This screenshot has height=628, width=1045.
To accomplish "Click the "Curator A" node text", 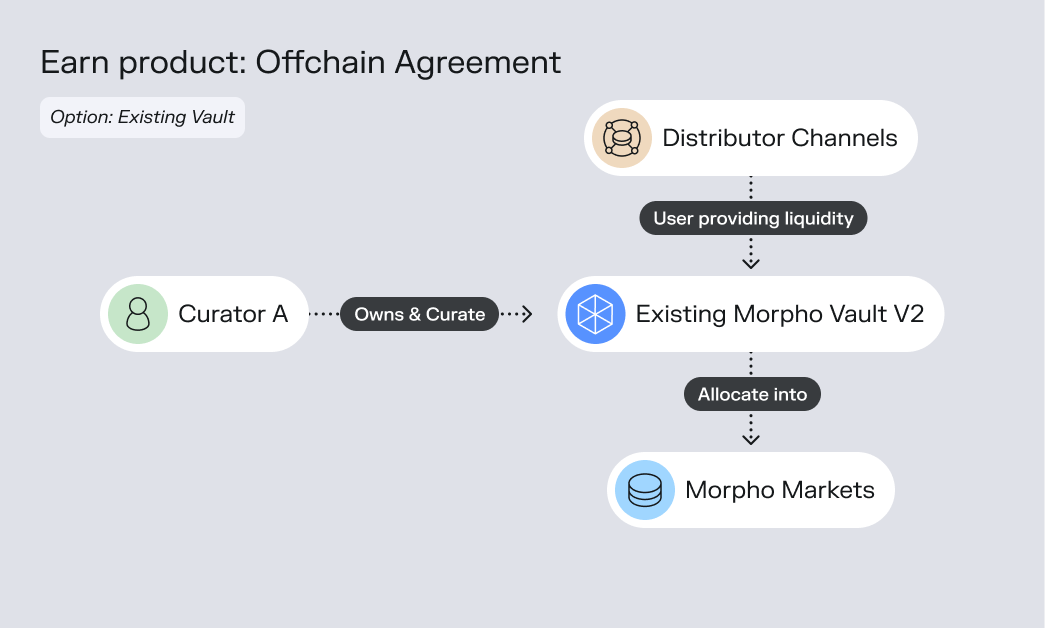I will point(233,314).
